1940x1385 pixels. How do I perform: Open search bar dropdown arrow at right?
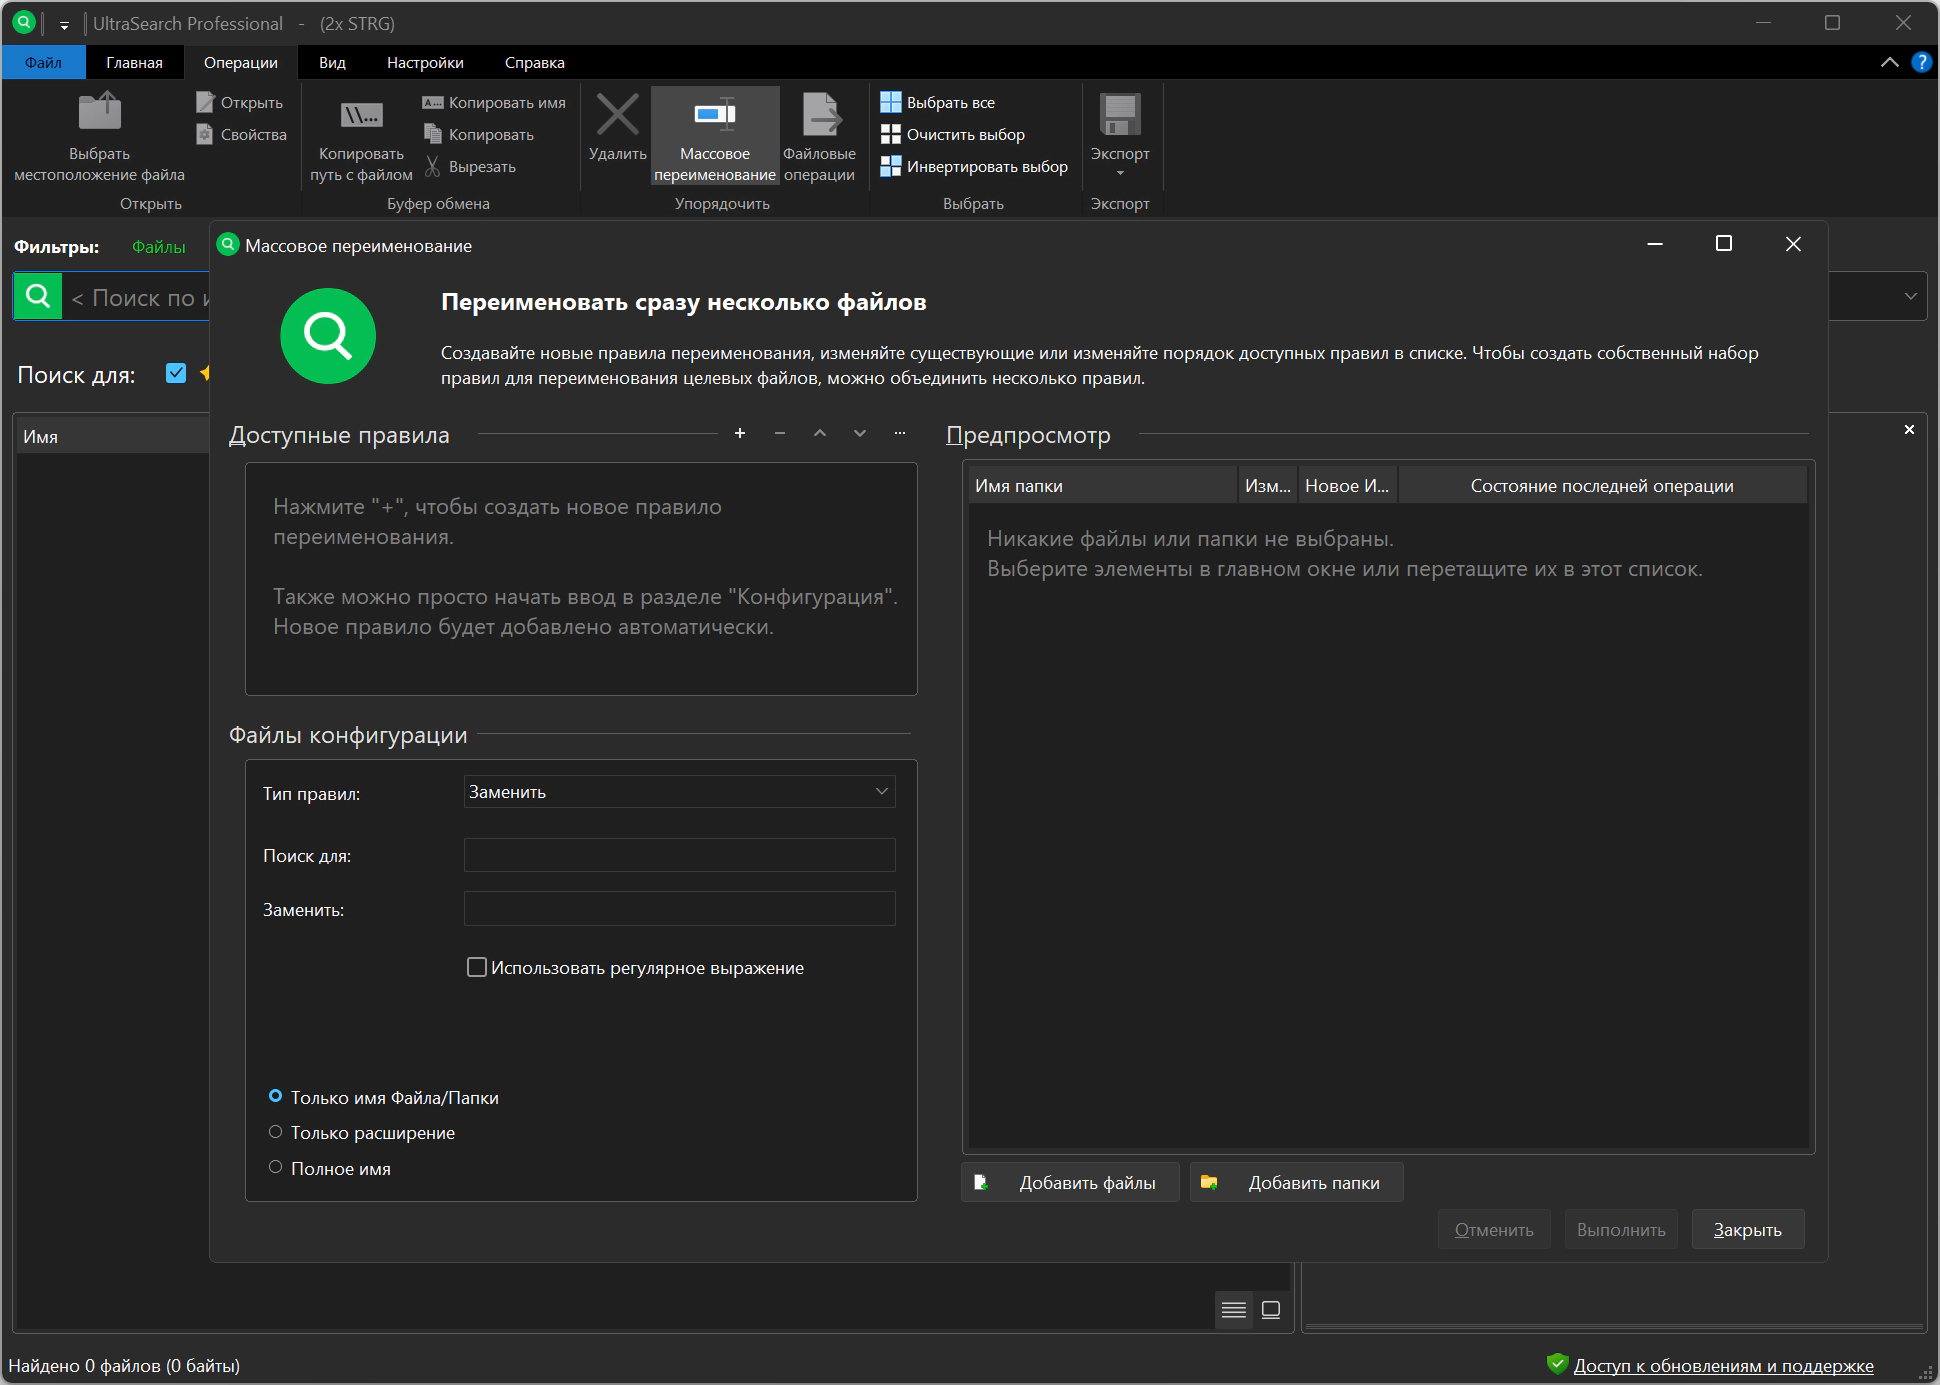tap(1910, 296)
